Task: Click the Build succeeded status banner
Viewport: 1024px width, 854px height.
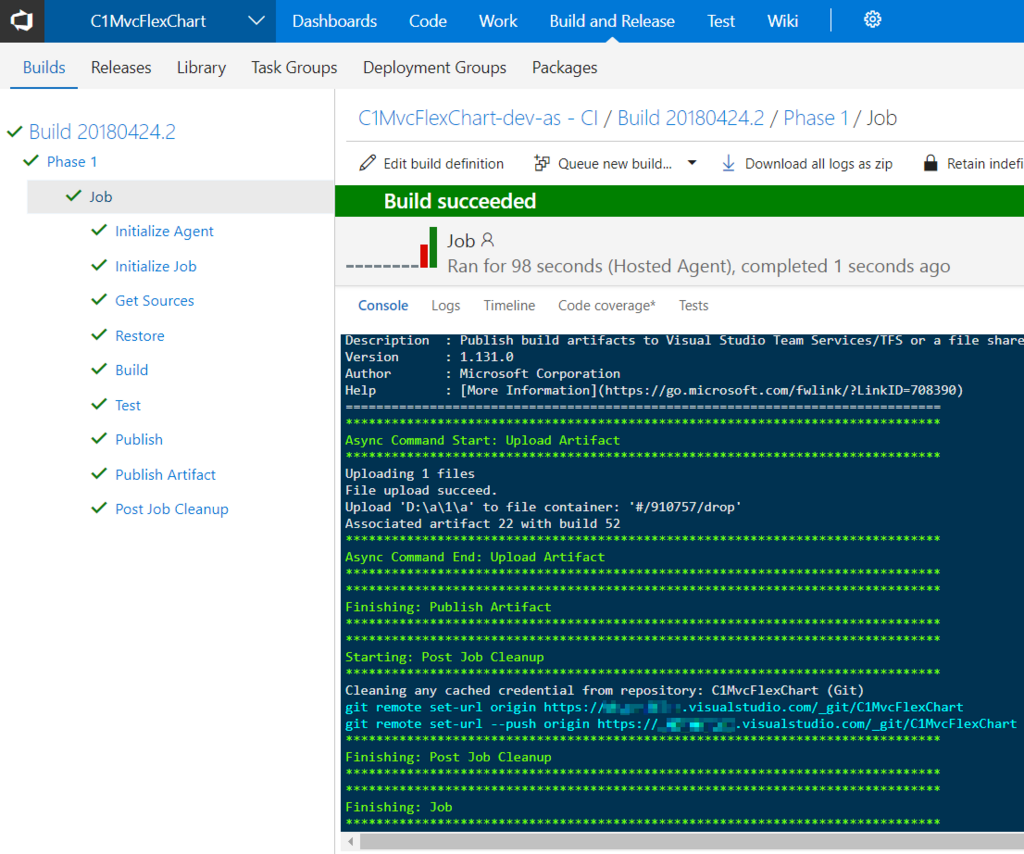Action: click(x=679, y=201)
